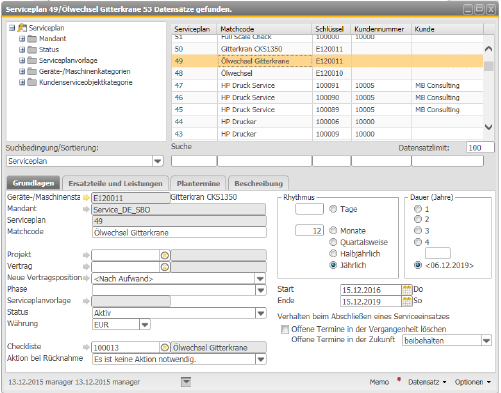Set Dauer to 2 years

[x=418, y=219]
